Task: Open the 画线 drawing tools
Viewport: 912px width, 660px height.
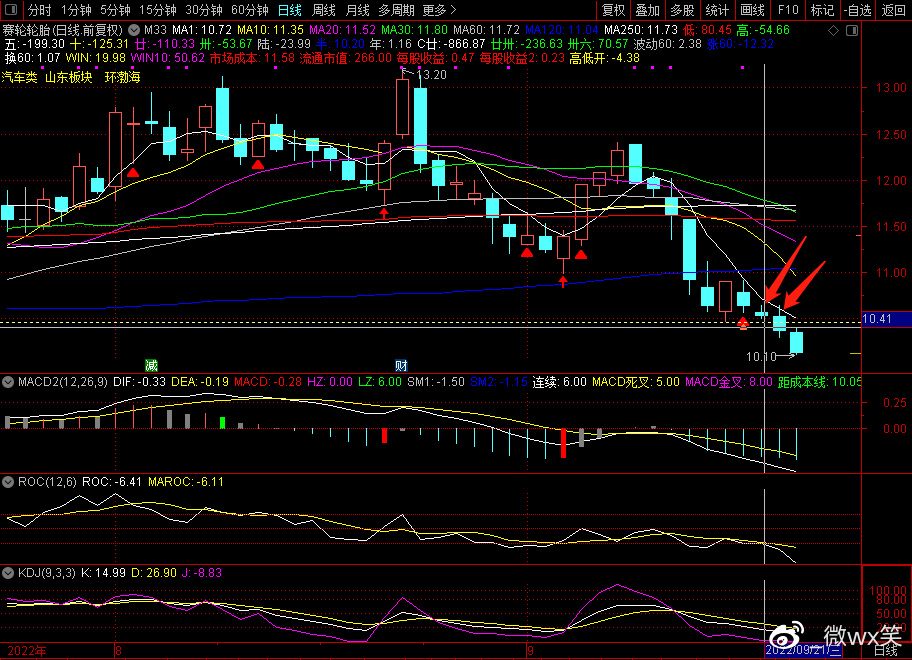Action: tap(752, 10)
